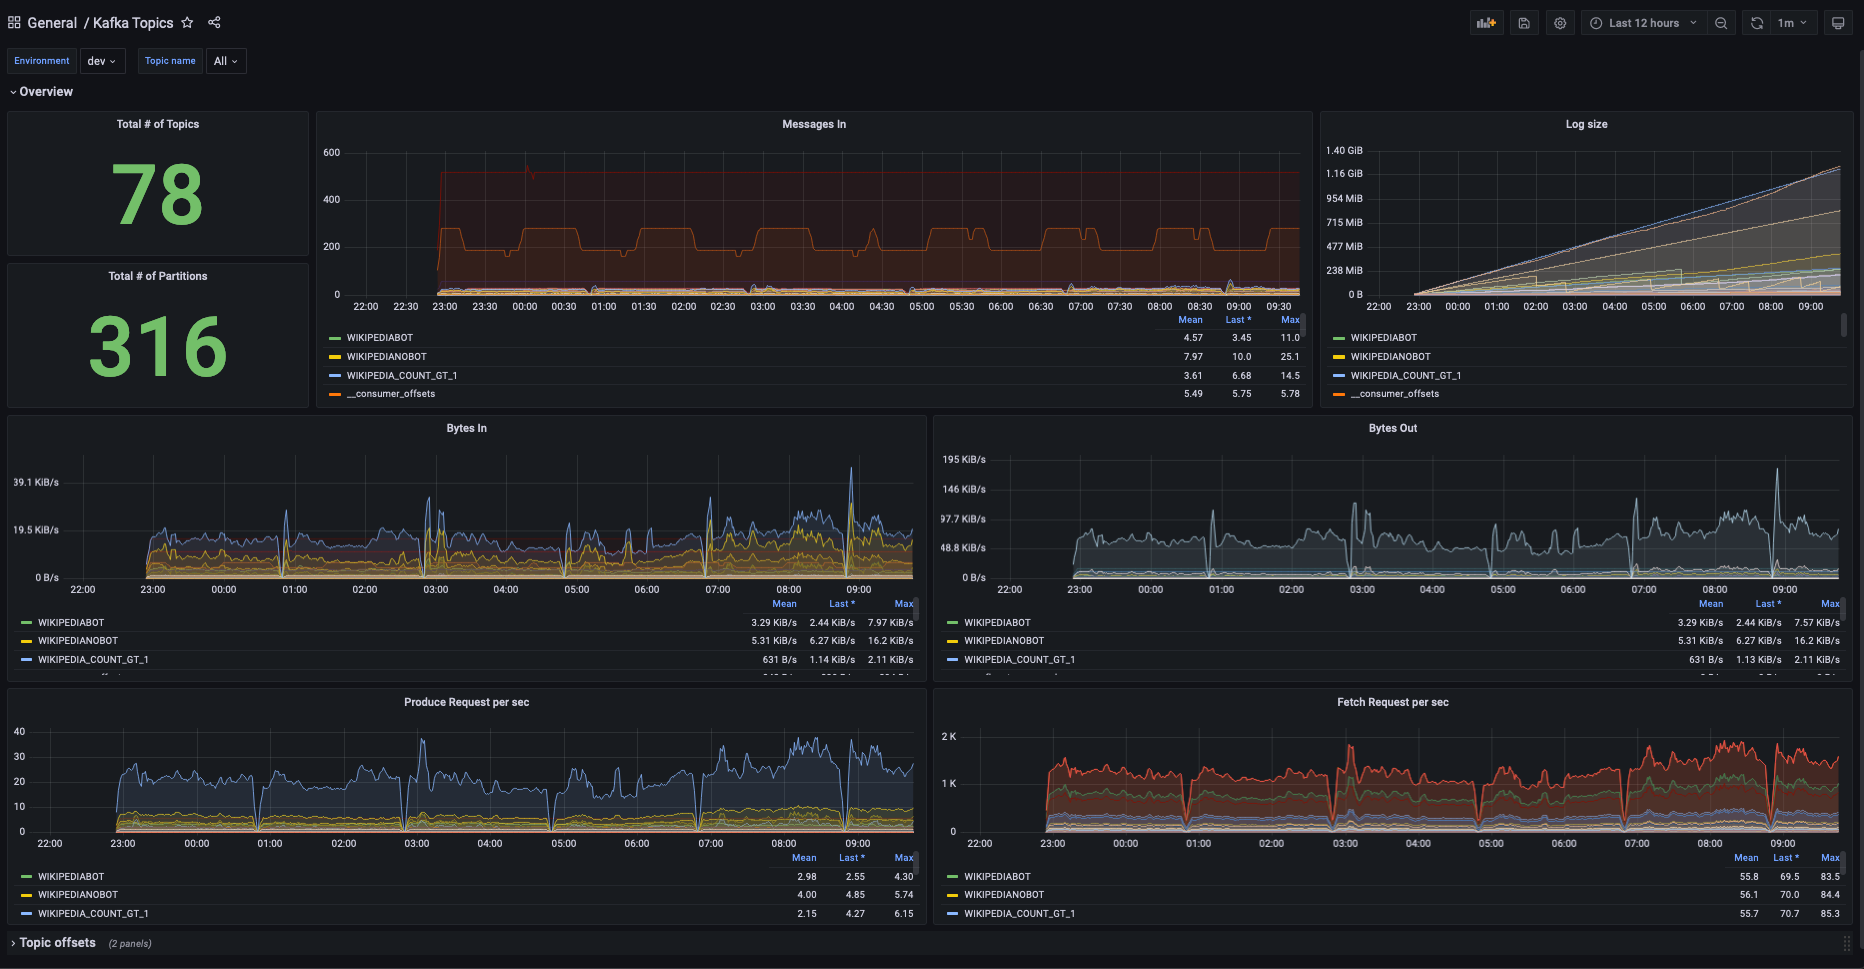
Task: Sort Fetch Request legend by Mean
Action: coord(1746,858)
